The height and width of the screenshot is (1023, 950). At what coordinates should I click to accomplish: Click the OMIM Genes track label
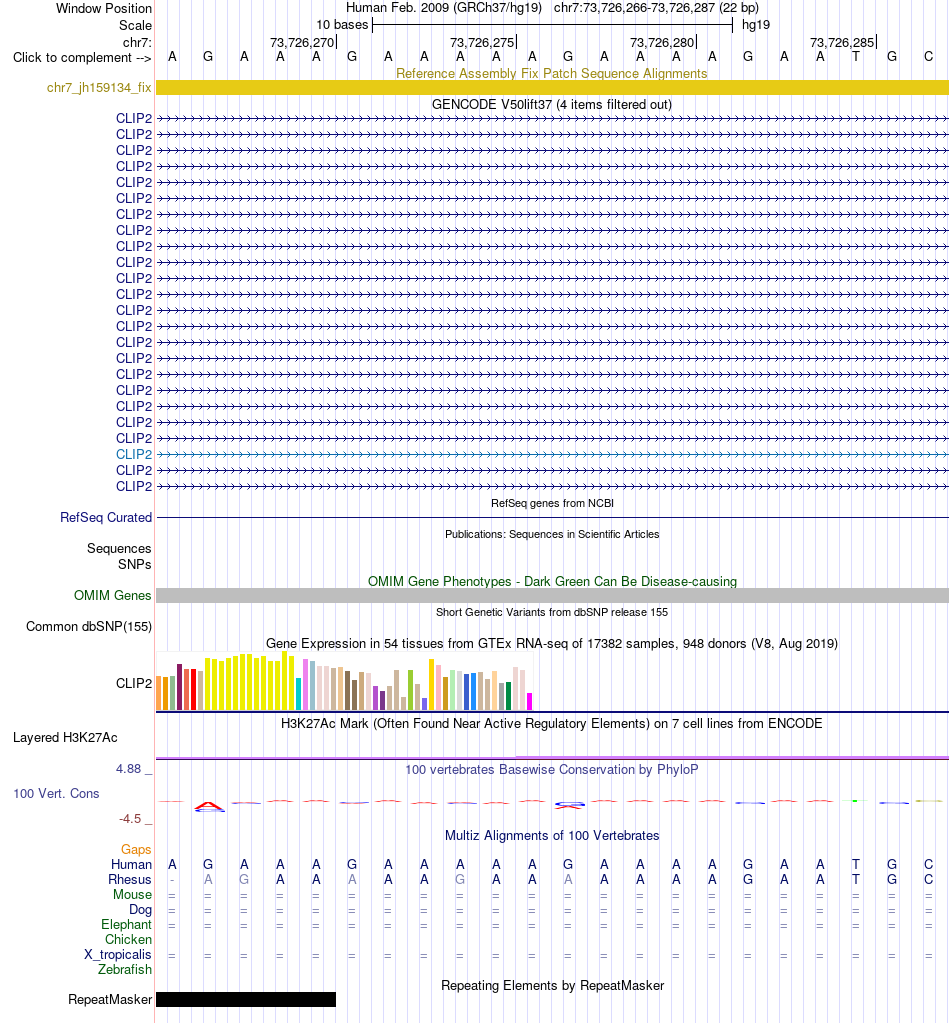(112, 595)
